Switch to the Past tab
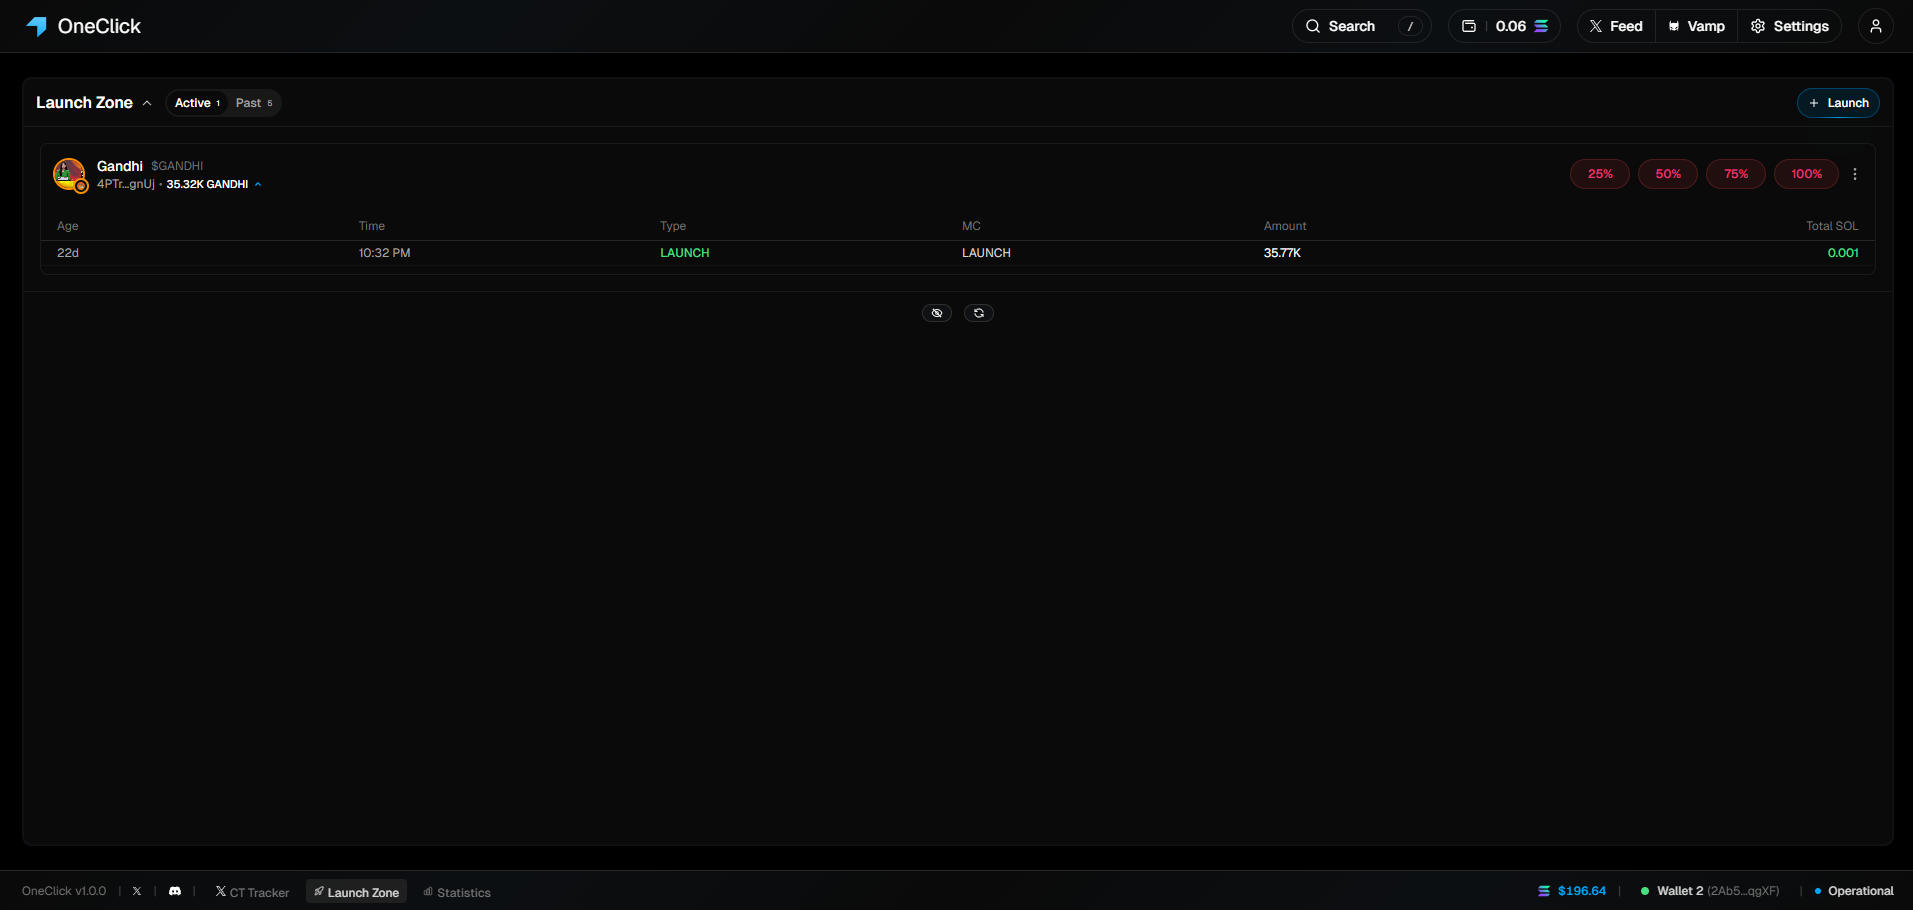The width and height of the screenshot is (1913, 910). 254,103
